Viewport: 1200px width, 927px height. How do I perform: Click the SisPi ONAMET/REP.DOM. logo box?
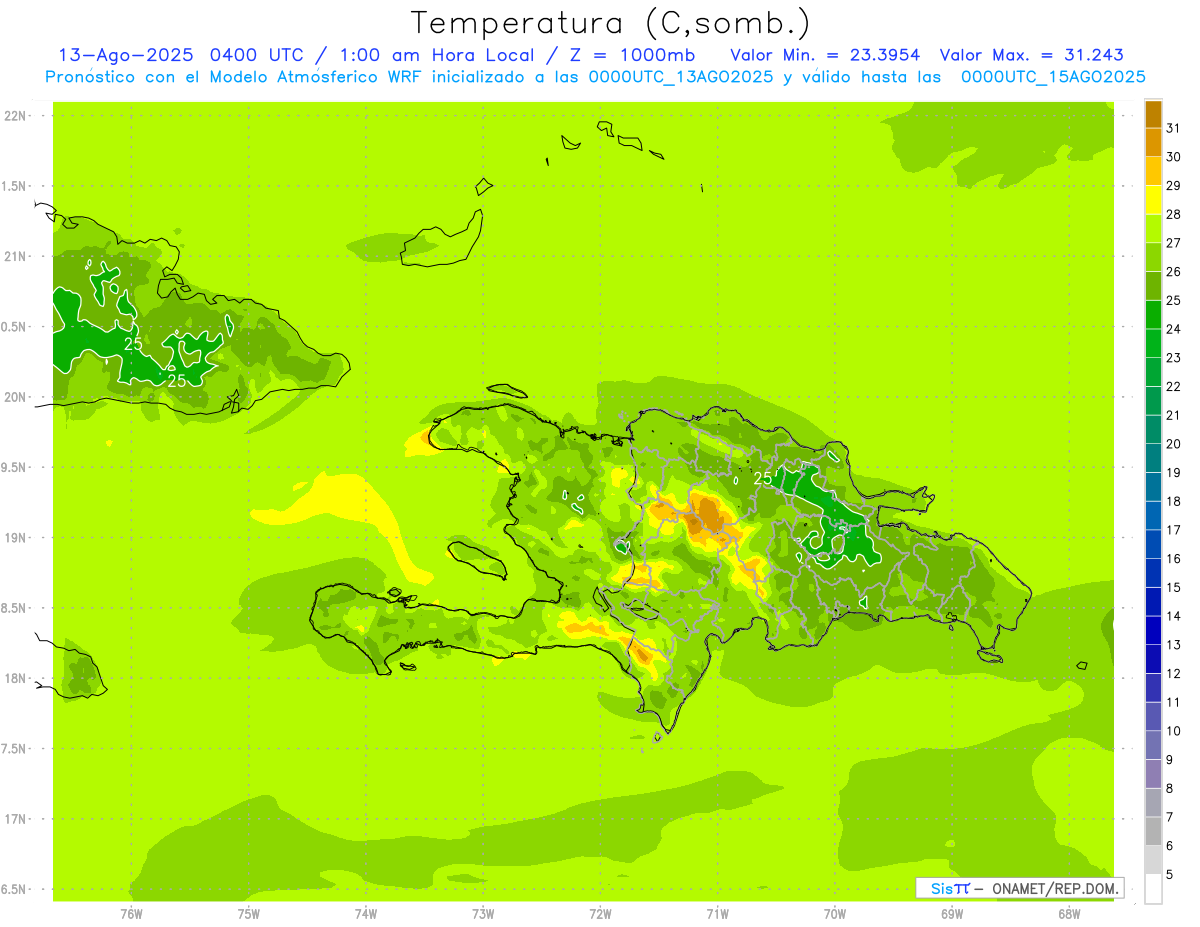pos(1019,888)
